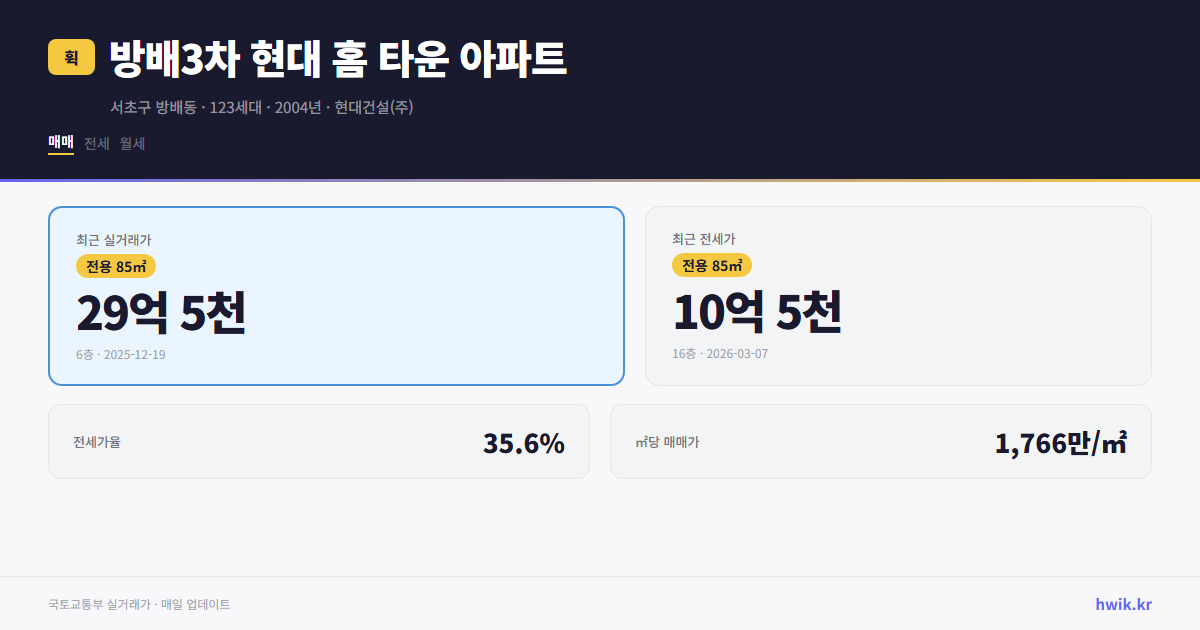The height and width of the screenshot is (630, 1200).
Task: Click the 전세가율 percentage card
Action: (319, 441)
